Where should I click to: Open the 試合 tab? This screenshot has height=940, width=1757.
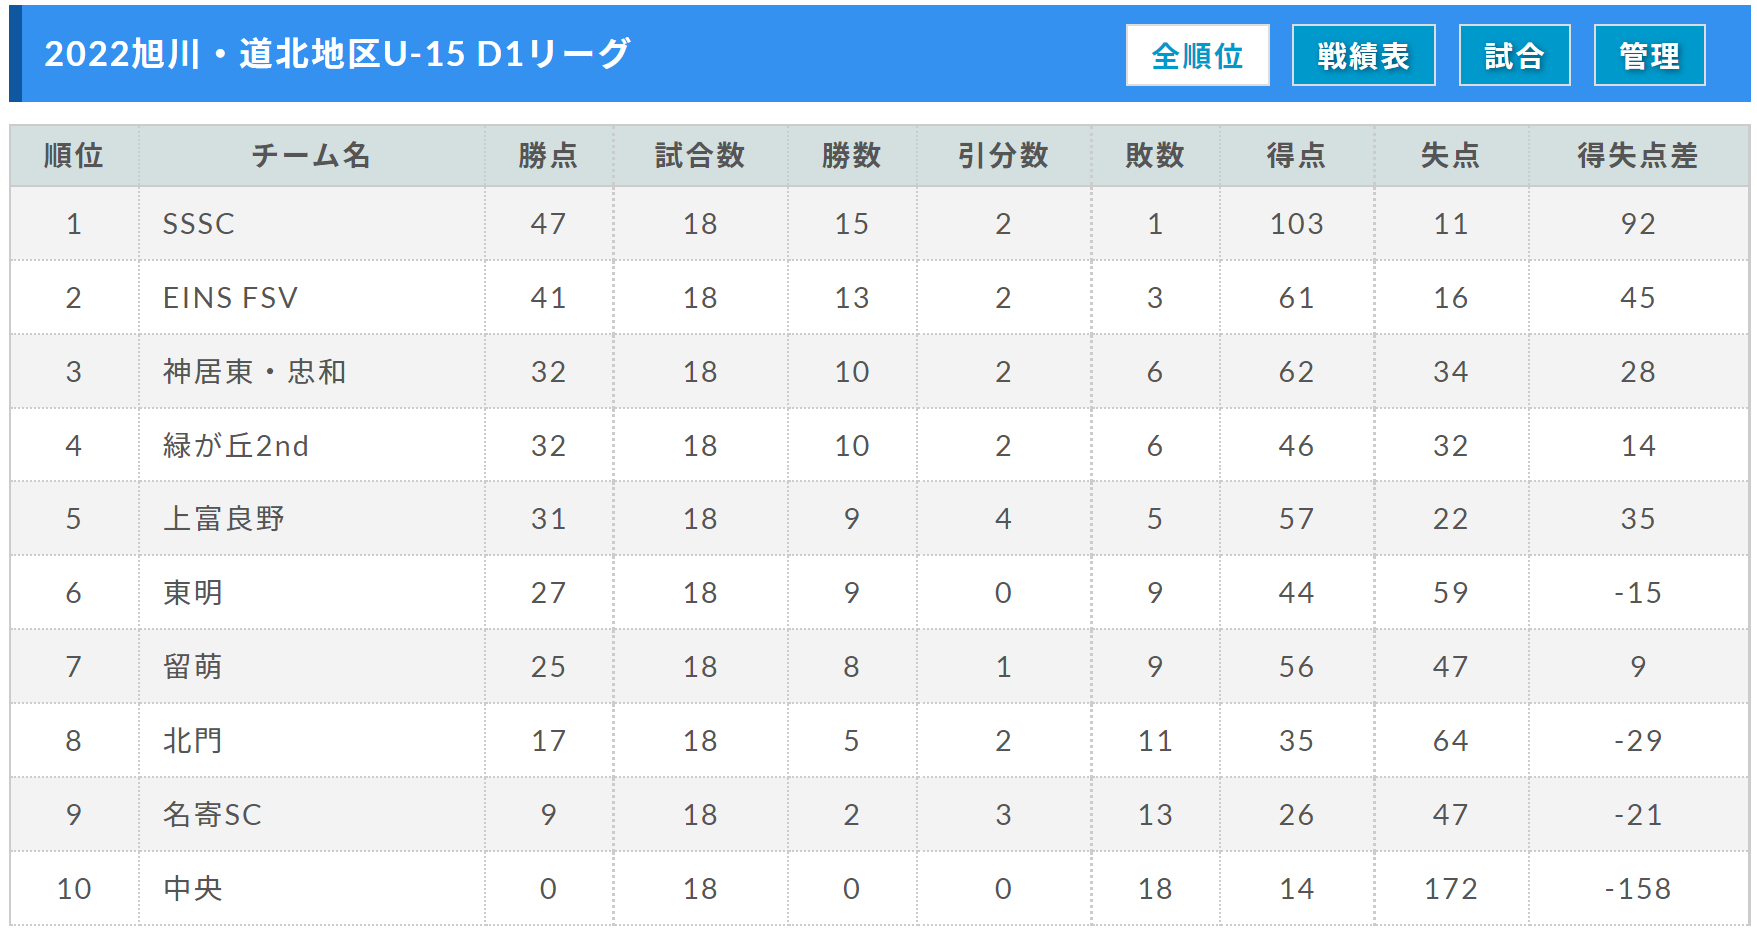[1514, 55]
